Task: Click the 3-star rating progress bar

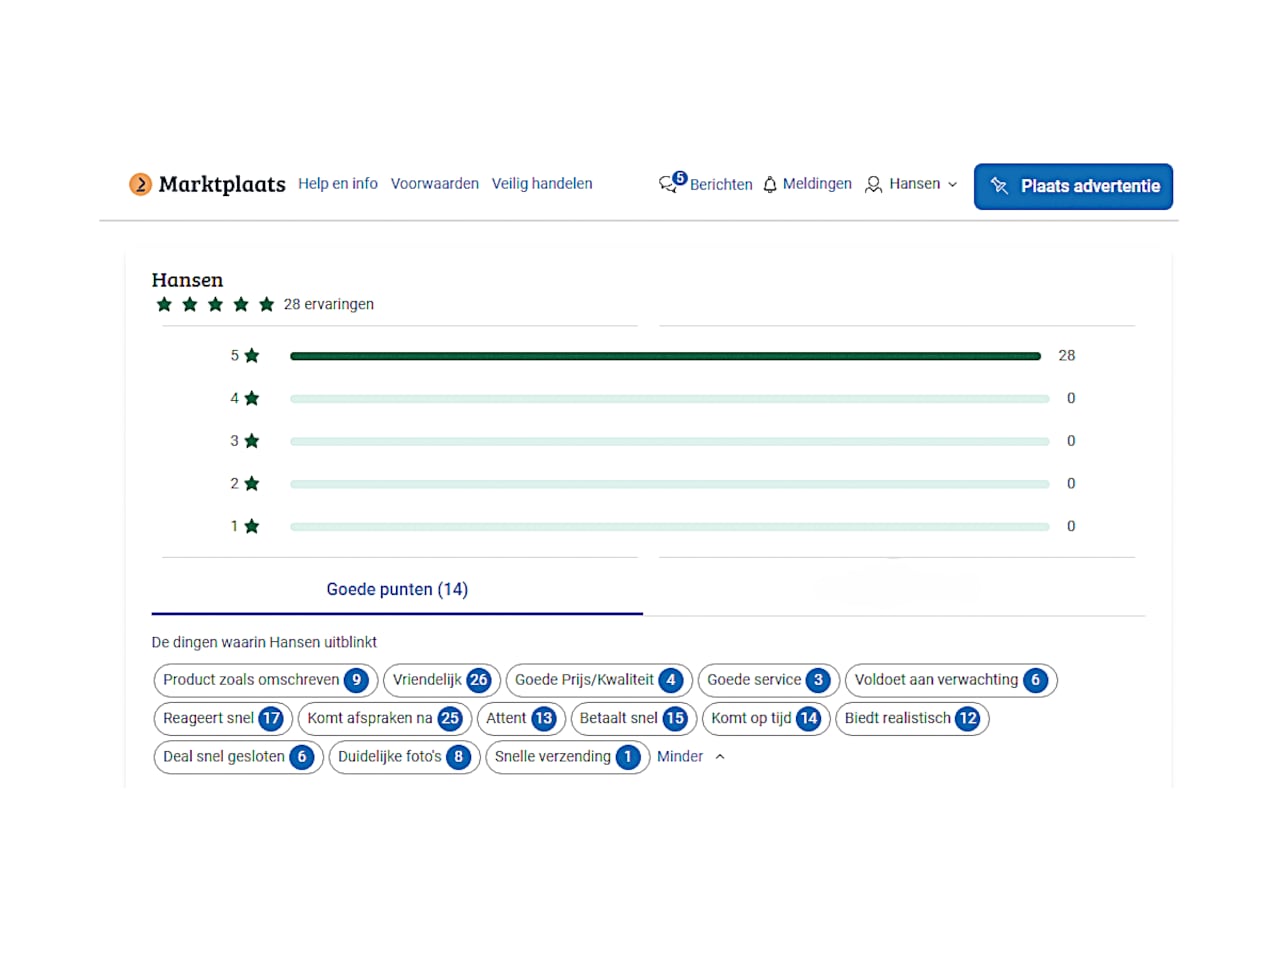Action: (669, 441)
